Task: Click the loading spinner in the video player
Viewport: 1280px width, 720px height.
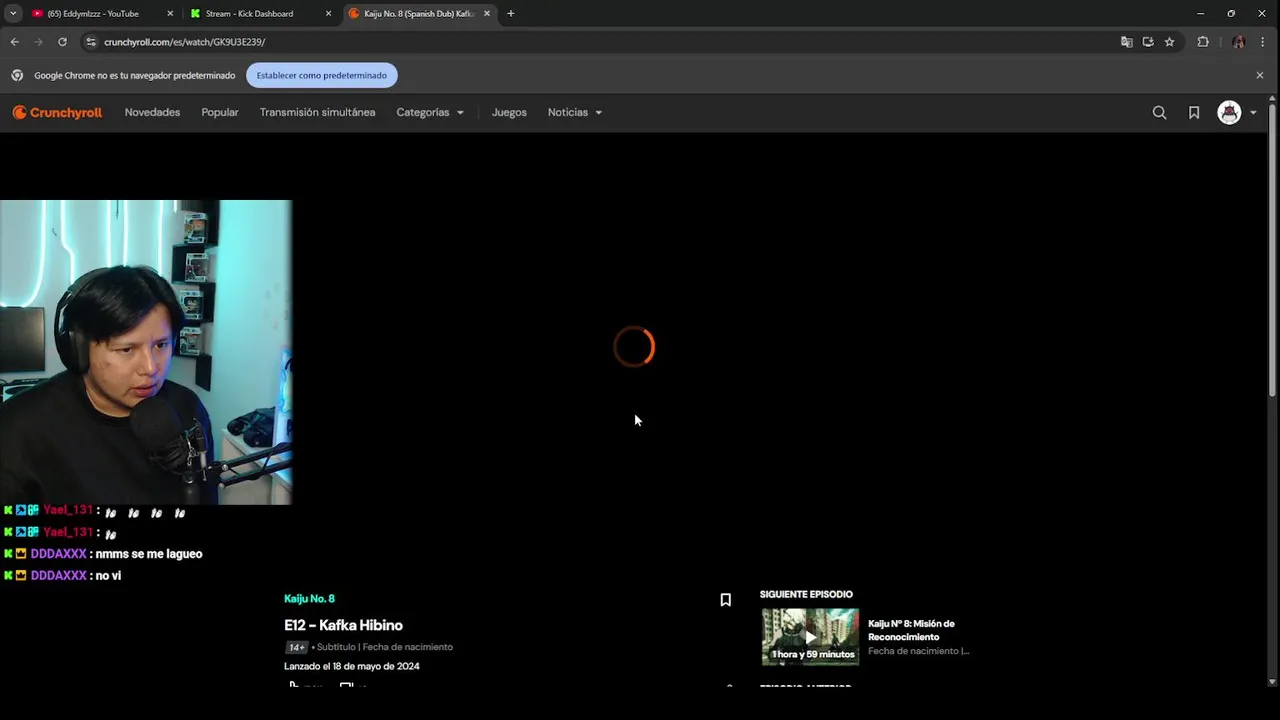Action: coord(634,346)
